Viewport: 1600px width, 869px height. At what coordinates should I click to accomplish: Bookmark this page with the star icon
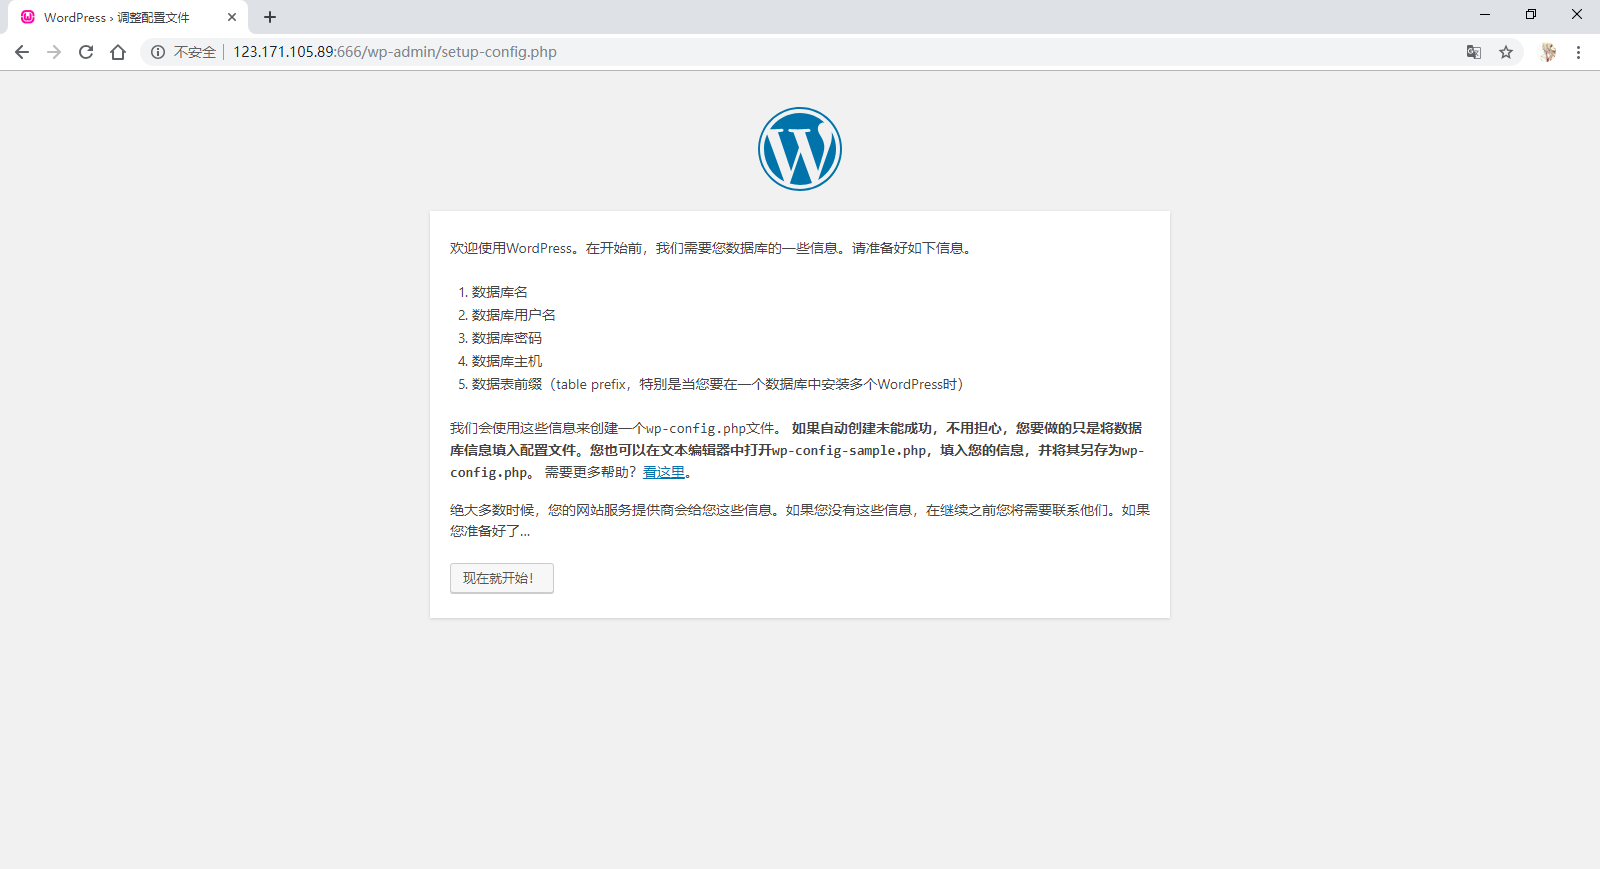pyautogui.click(x=1506, y=52)
